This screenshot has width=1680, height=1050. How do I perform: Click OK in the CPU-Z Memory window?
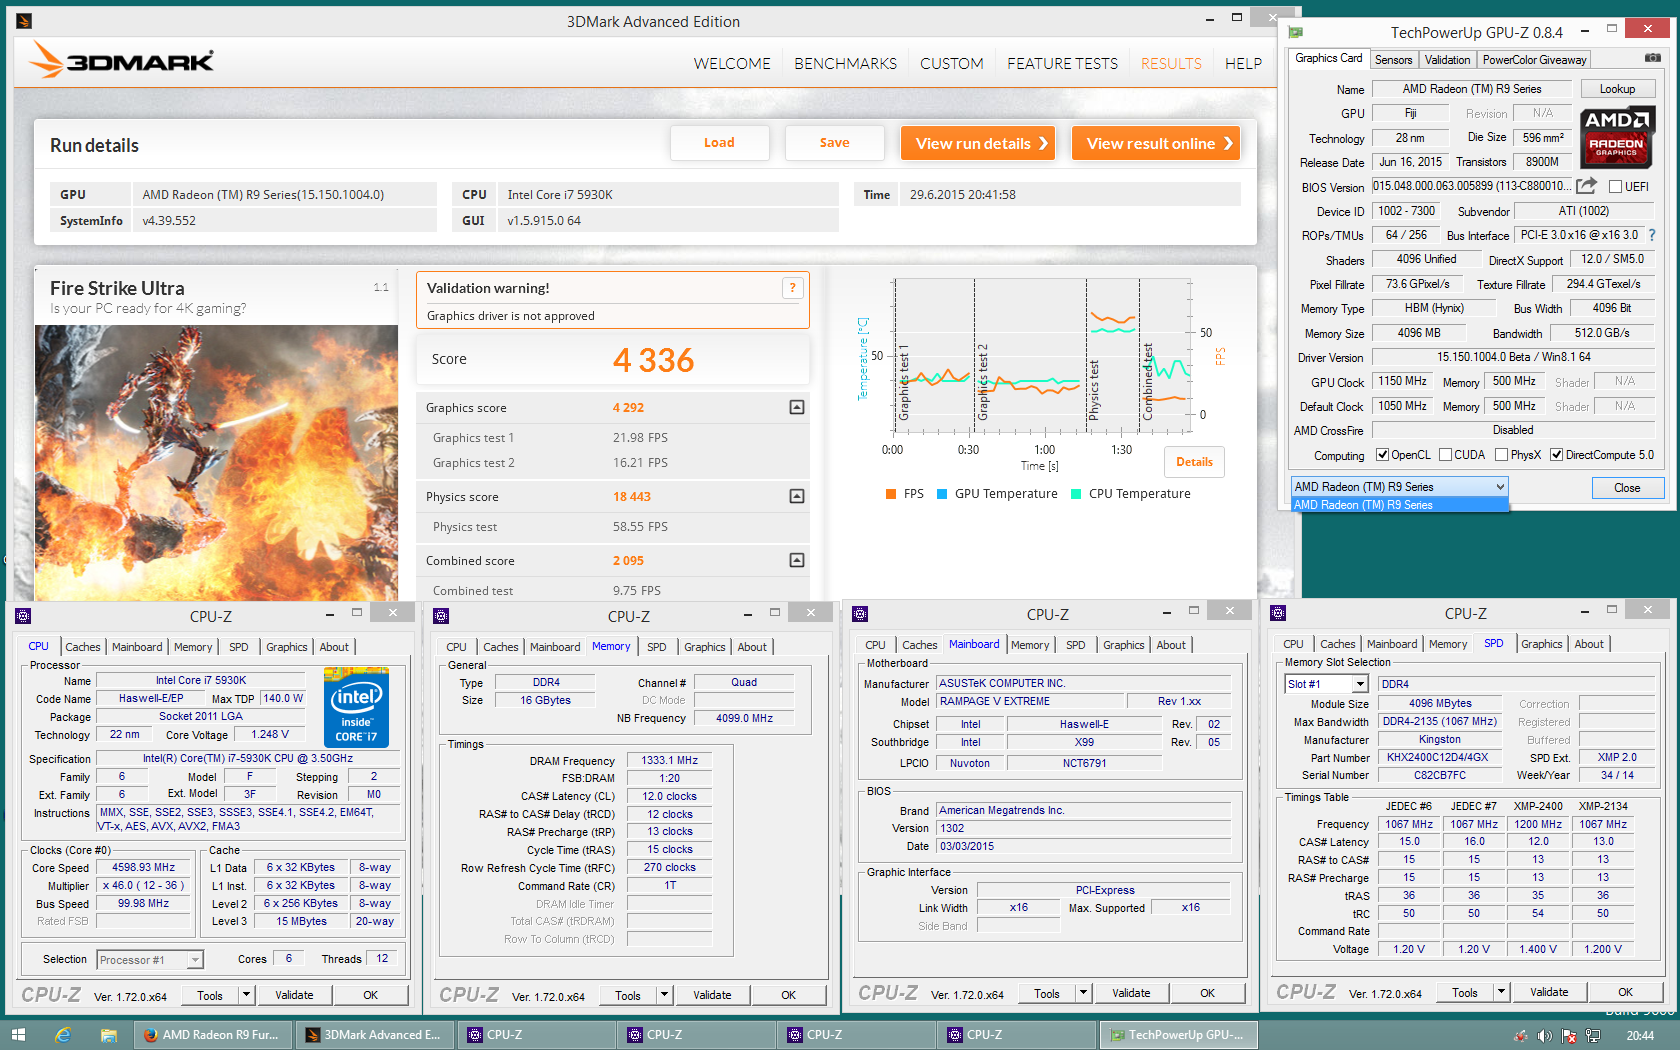coord(788,995)
